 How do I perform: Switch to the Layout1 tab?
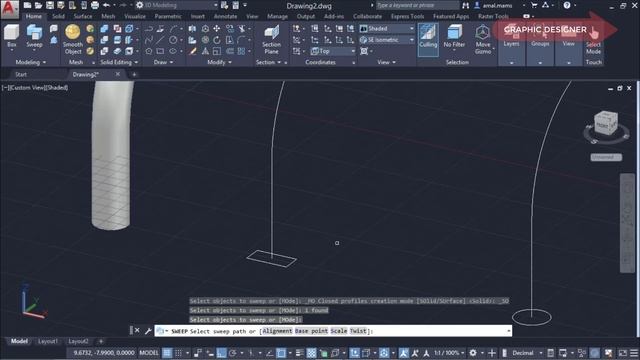[x=48, y=341]
